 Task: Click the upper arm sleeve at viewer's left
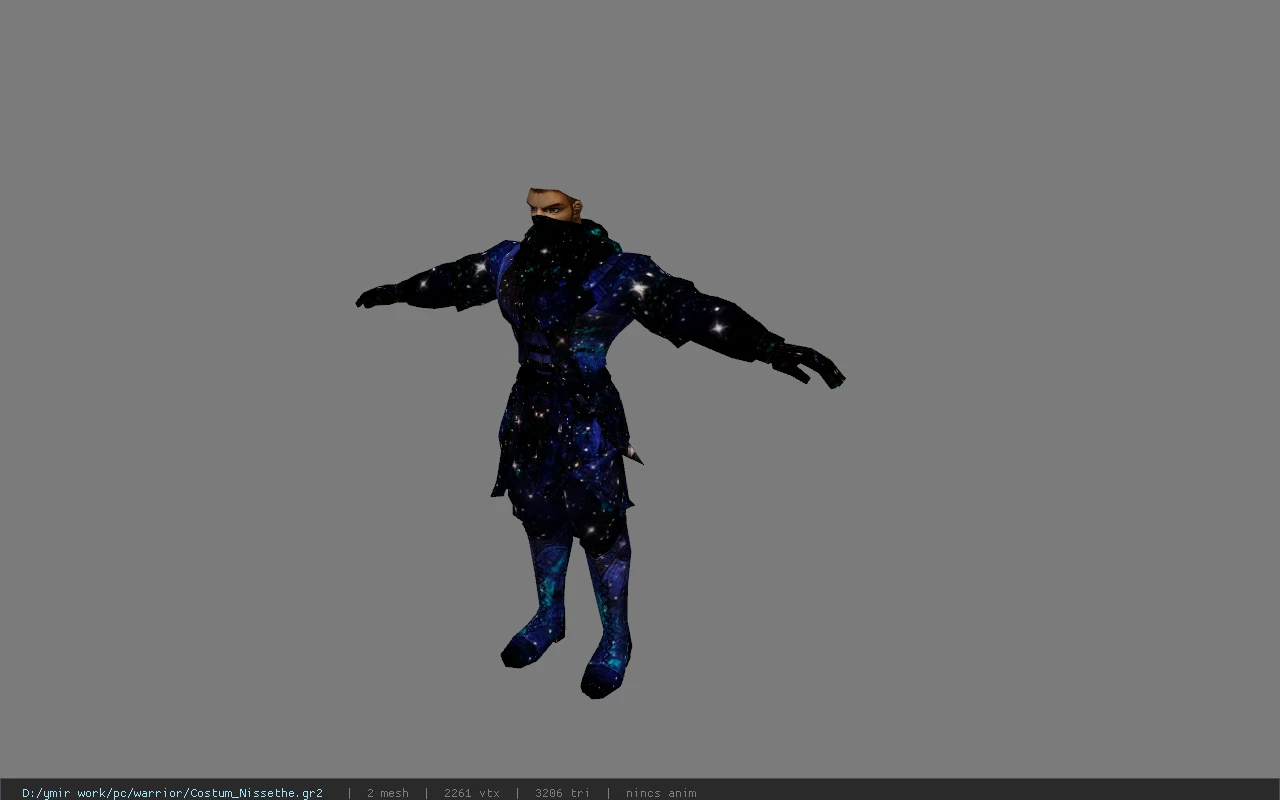453,280
